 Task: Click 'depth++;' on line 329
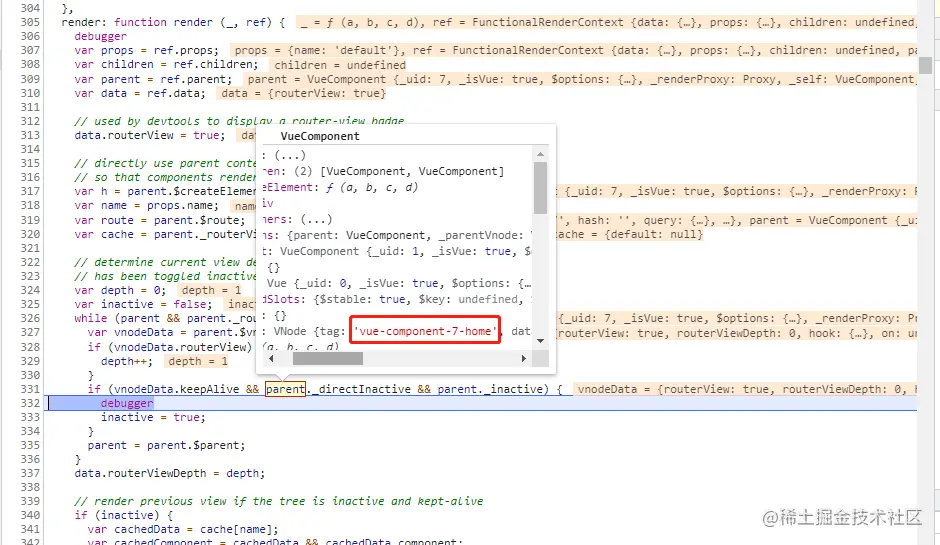(x=126, y=361)
